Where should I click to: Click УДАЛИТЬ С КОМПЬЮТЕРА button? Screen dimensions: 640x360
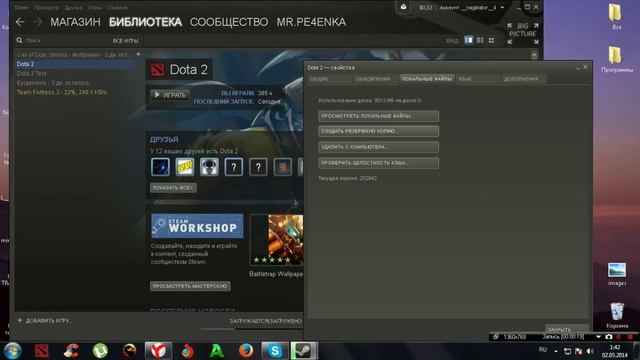pos(378,147)
